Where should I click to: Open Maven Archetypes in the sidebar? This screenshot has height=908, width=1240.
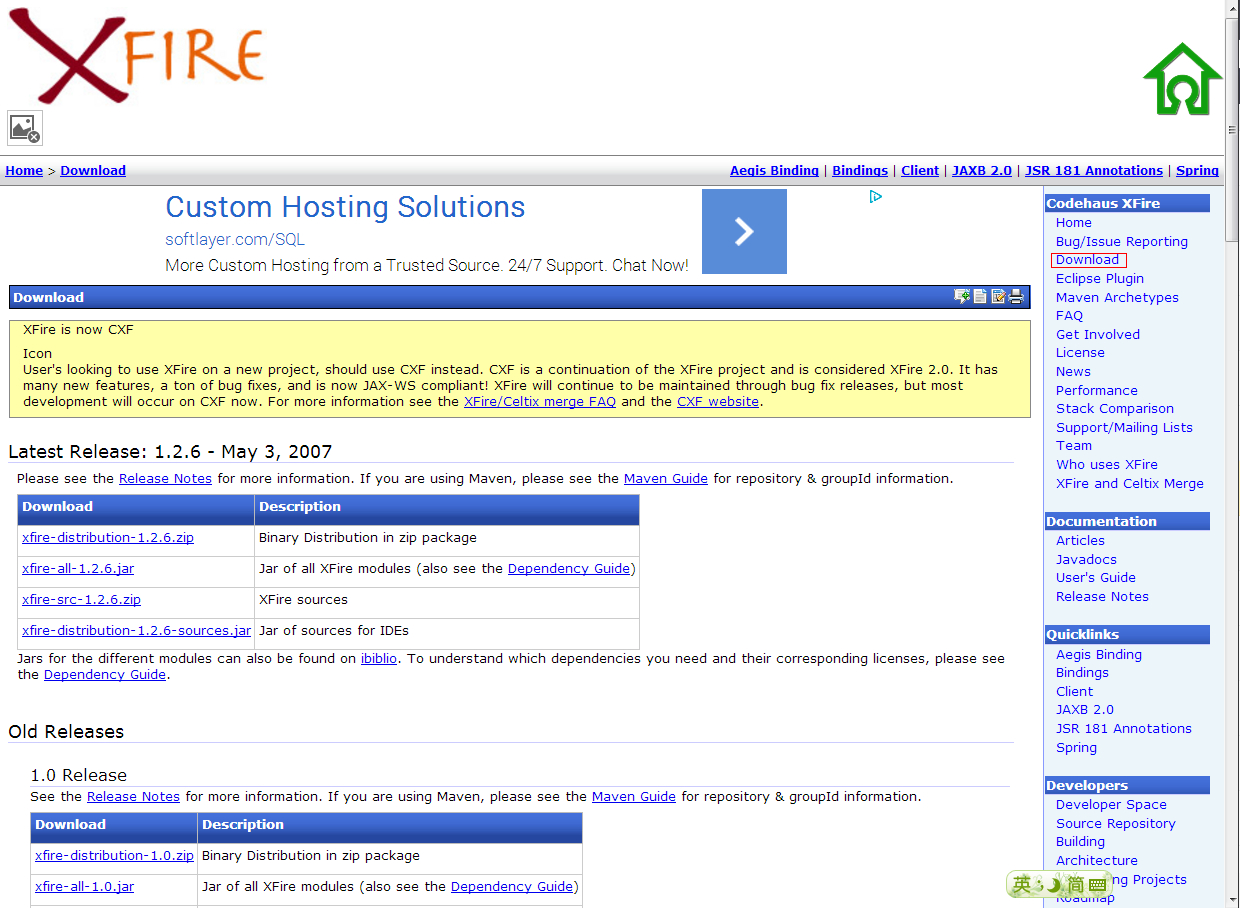tap(1117, 298)
